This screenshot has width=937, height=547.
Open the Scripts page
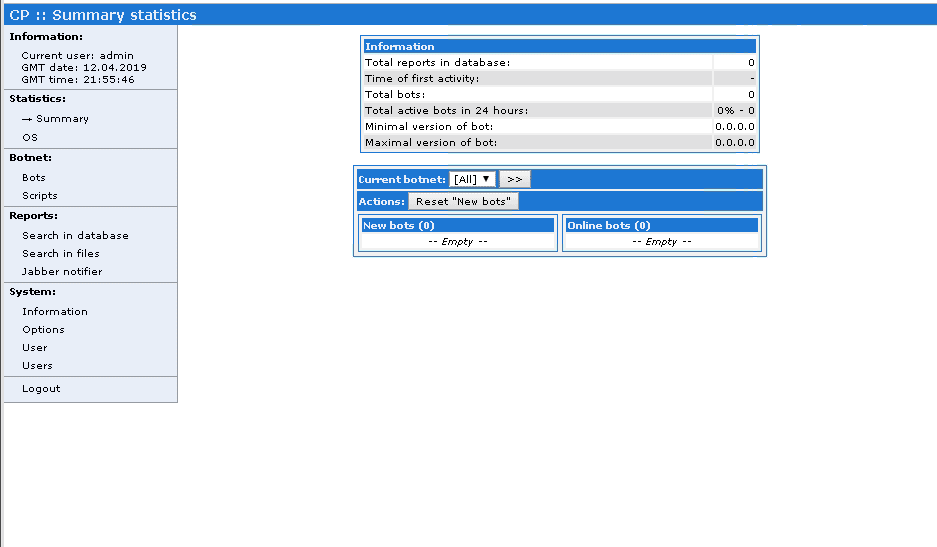tap(40, 196)
